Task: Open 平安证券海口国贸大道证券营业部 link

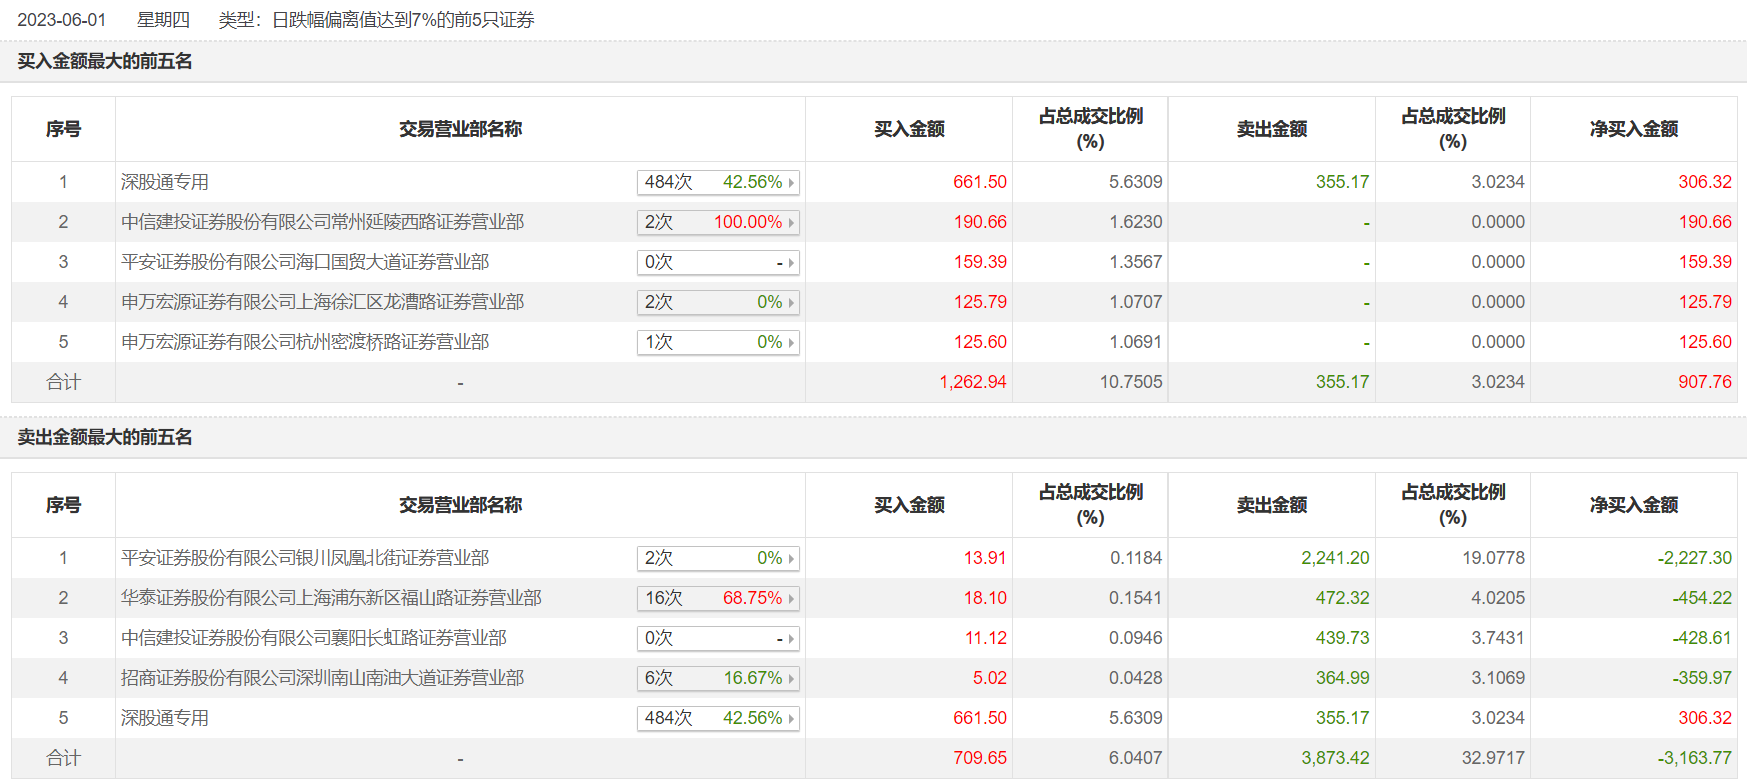Action: (x=305, y=262)
